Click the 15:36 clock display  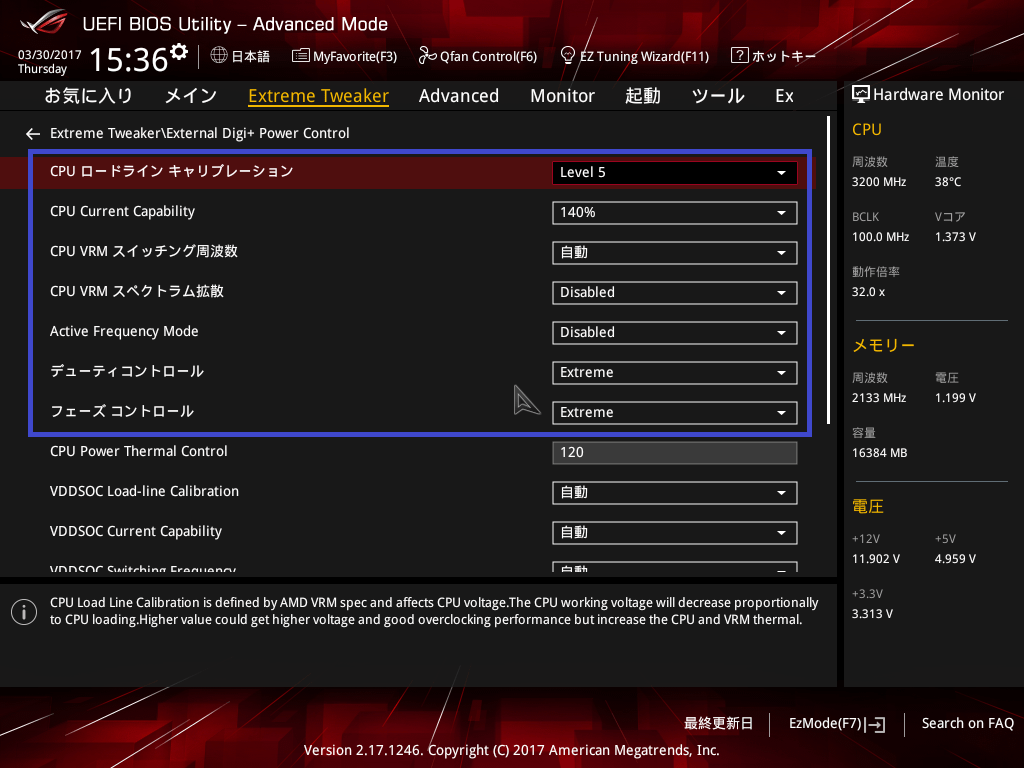129,60
